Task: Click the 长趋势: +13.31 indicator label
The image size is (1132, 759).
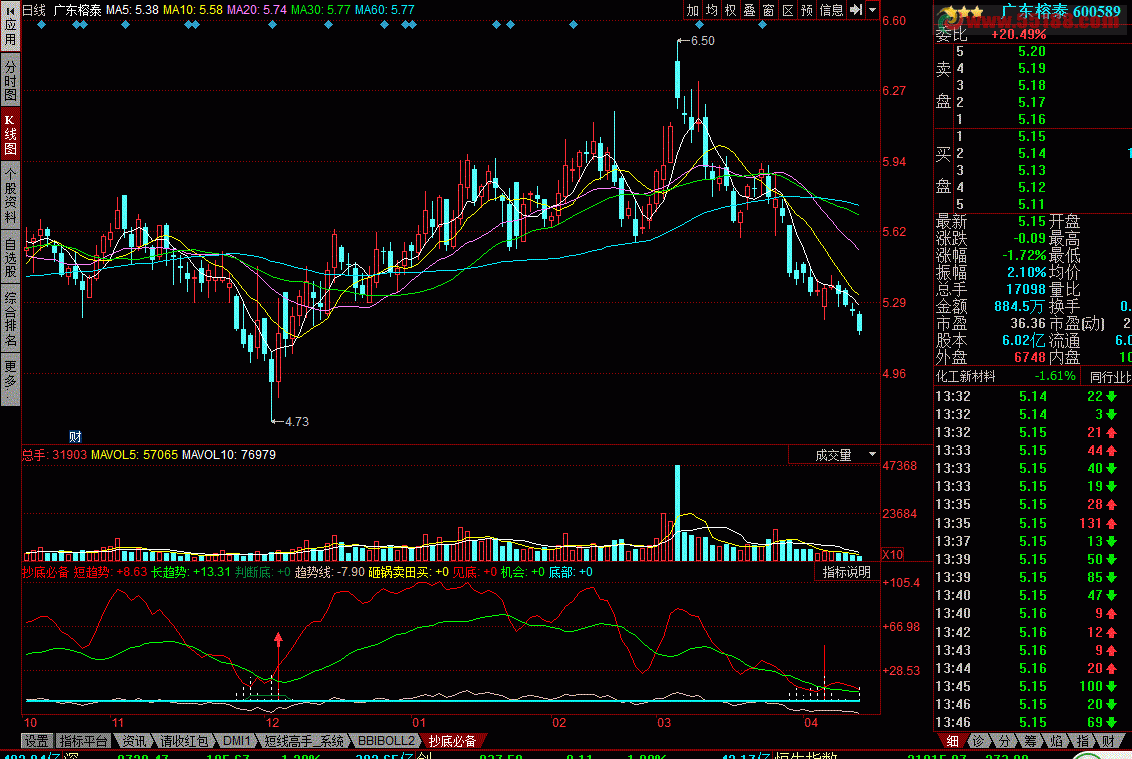Action: (191, 572)
